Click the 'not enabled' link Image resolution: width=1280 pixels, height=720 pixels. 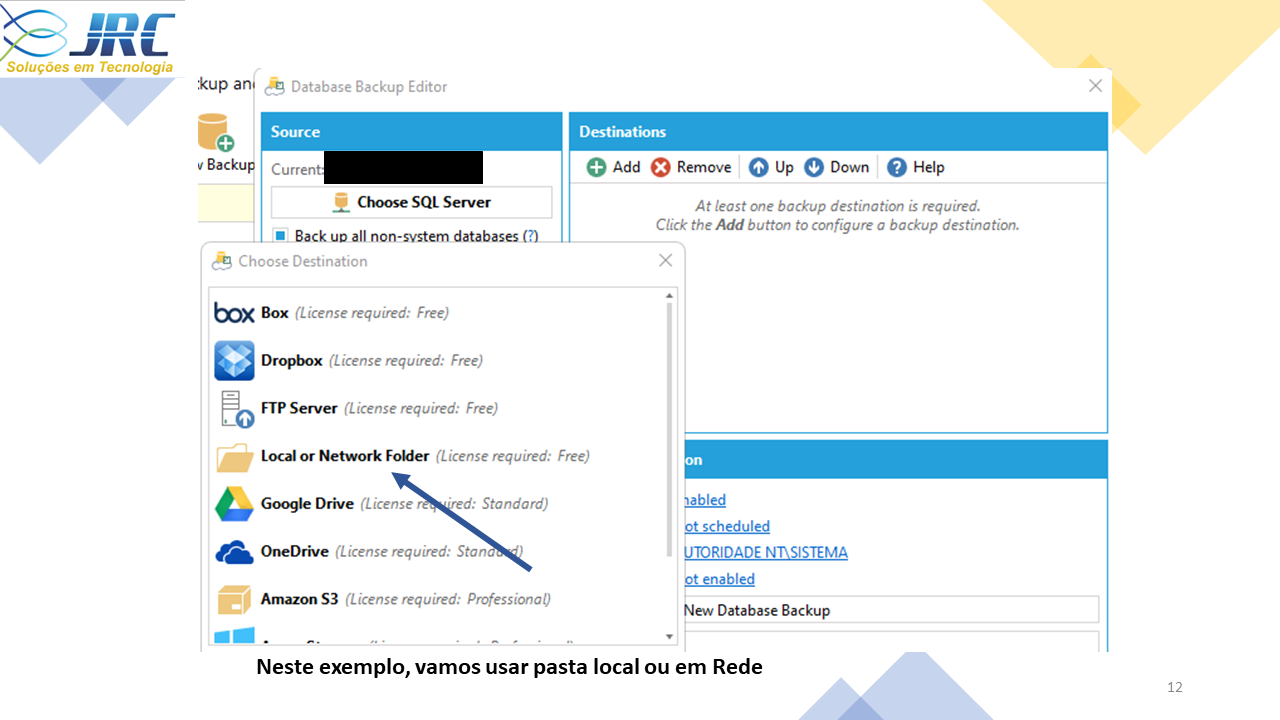[x=719, y=579]
